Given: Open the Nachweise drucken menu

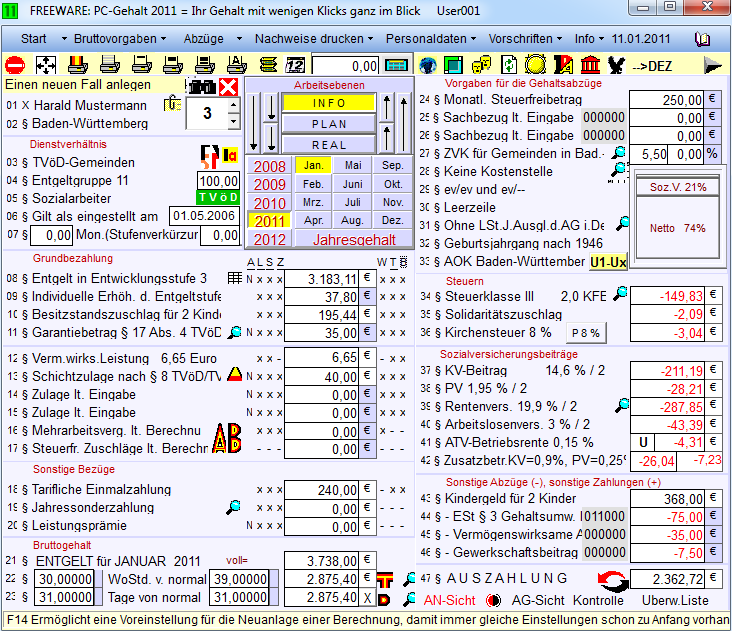Looking at the screenshot, I should [312, 39].
